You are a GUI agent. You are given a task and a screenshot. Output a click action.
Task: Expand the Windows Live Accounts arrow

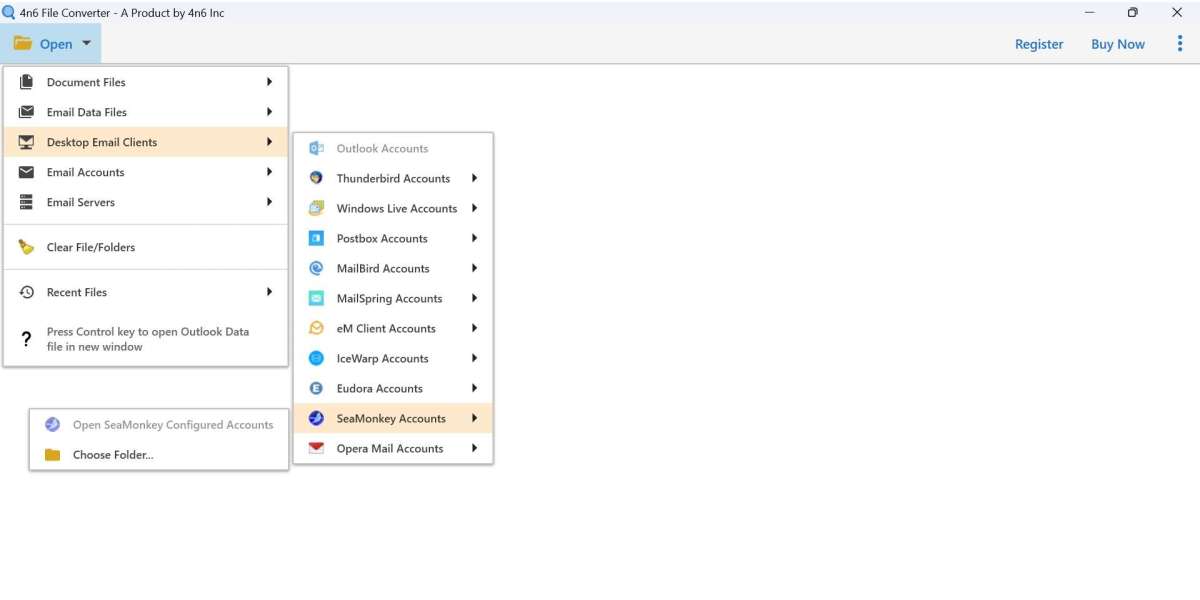[475, 208]
